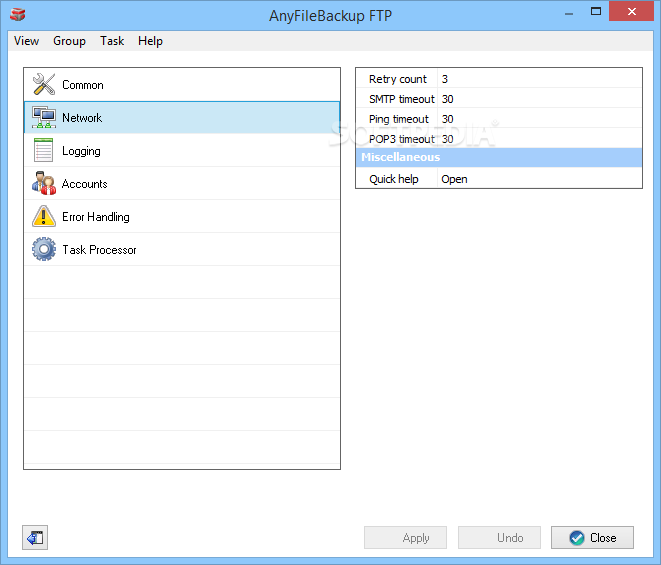Click the Common tools icon

tap(44, 84)
